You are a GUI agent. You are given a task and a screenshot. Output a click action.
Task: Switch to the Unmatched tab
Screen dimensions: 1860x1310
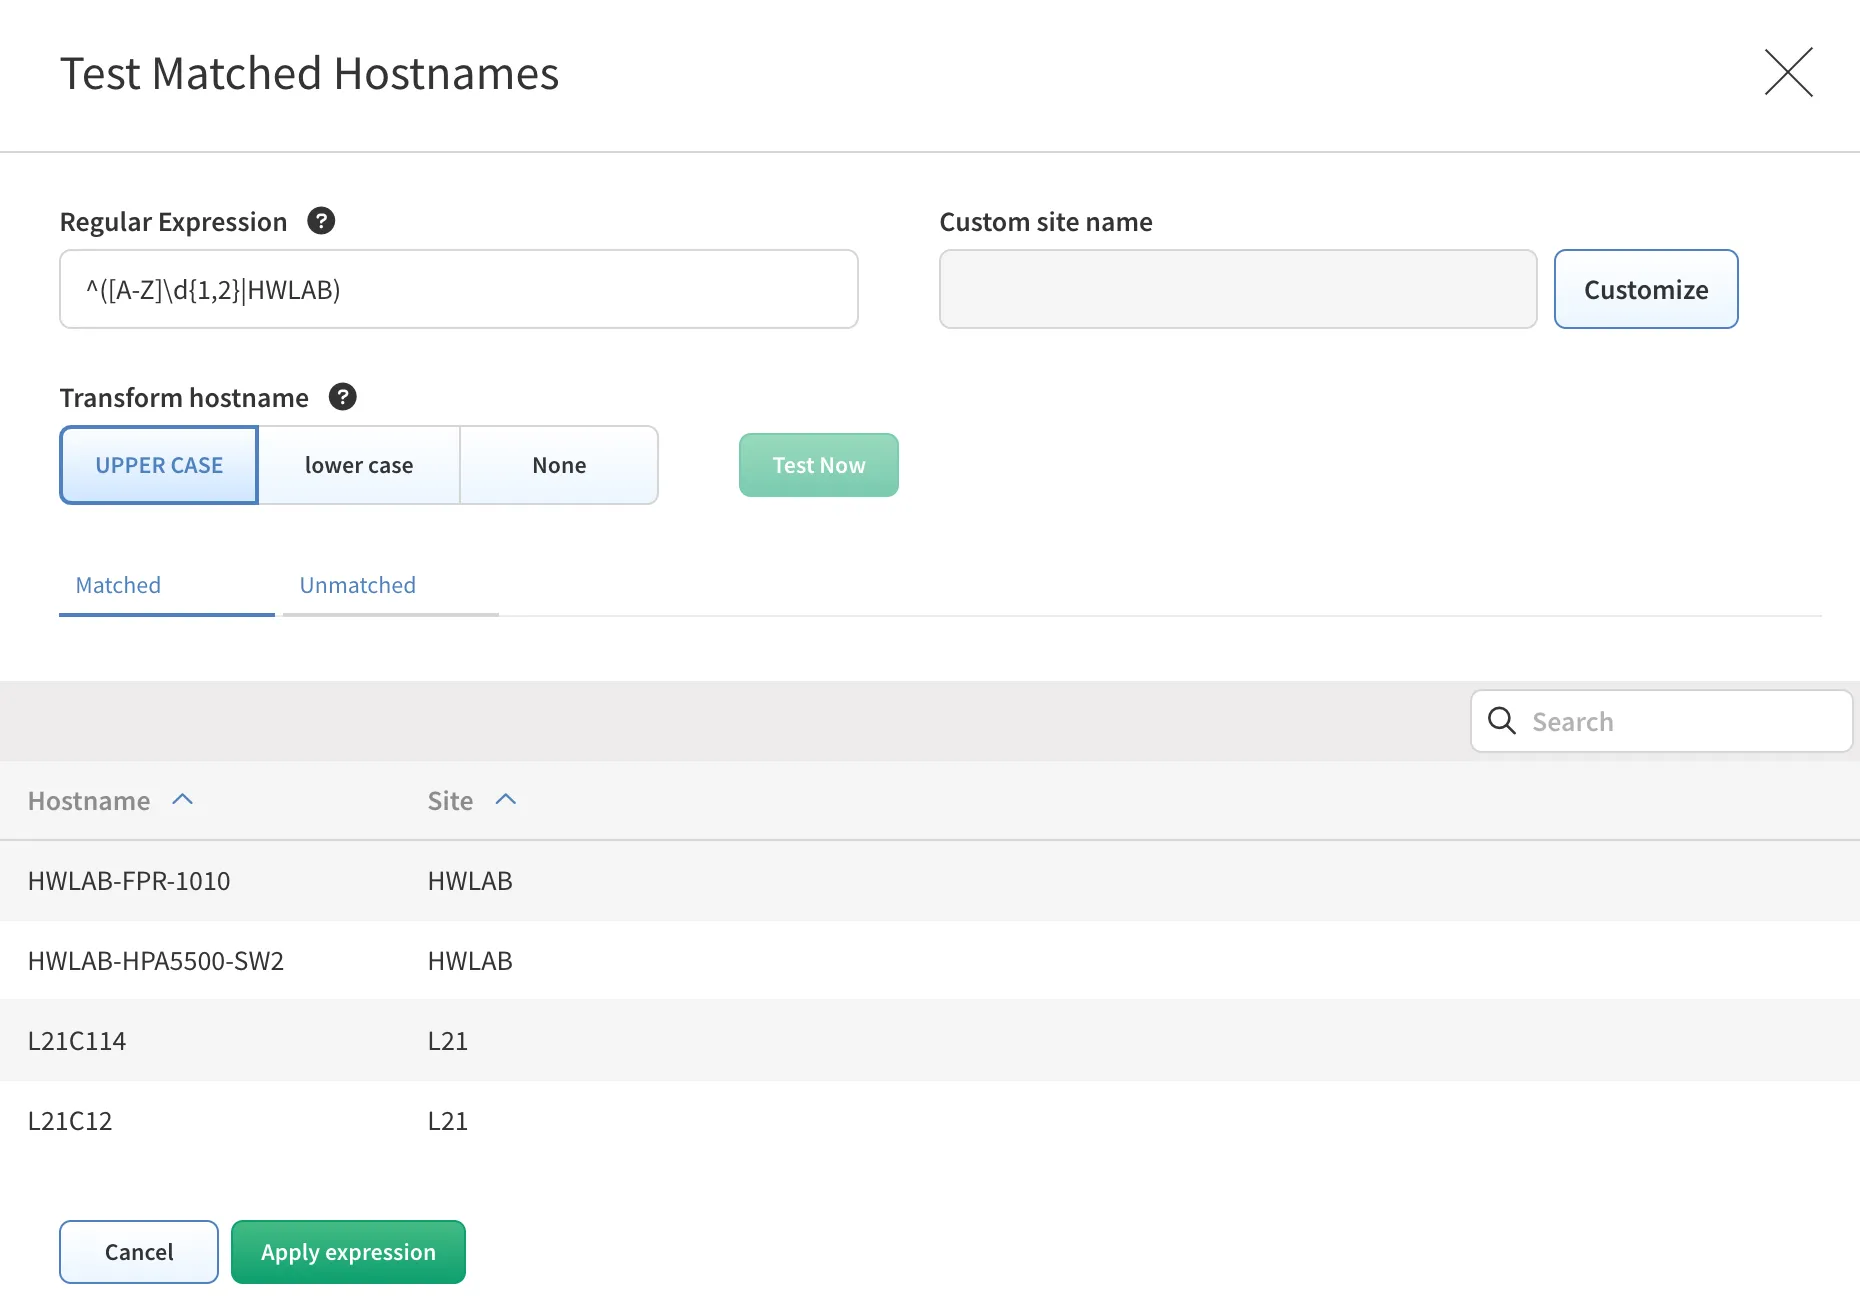(356, 585)
